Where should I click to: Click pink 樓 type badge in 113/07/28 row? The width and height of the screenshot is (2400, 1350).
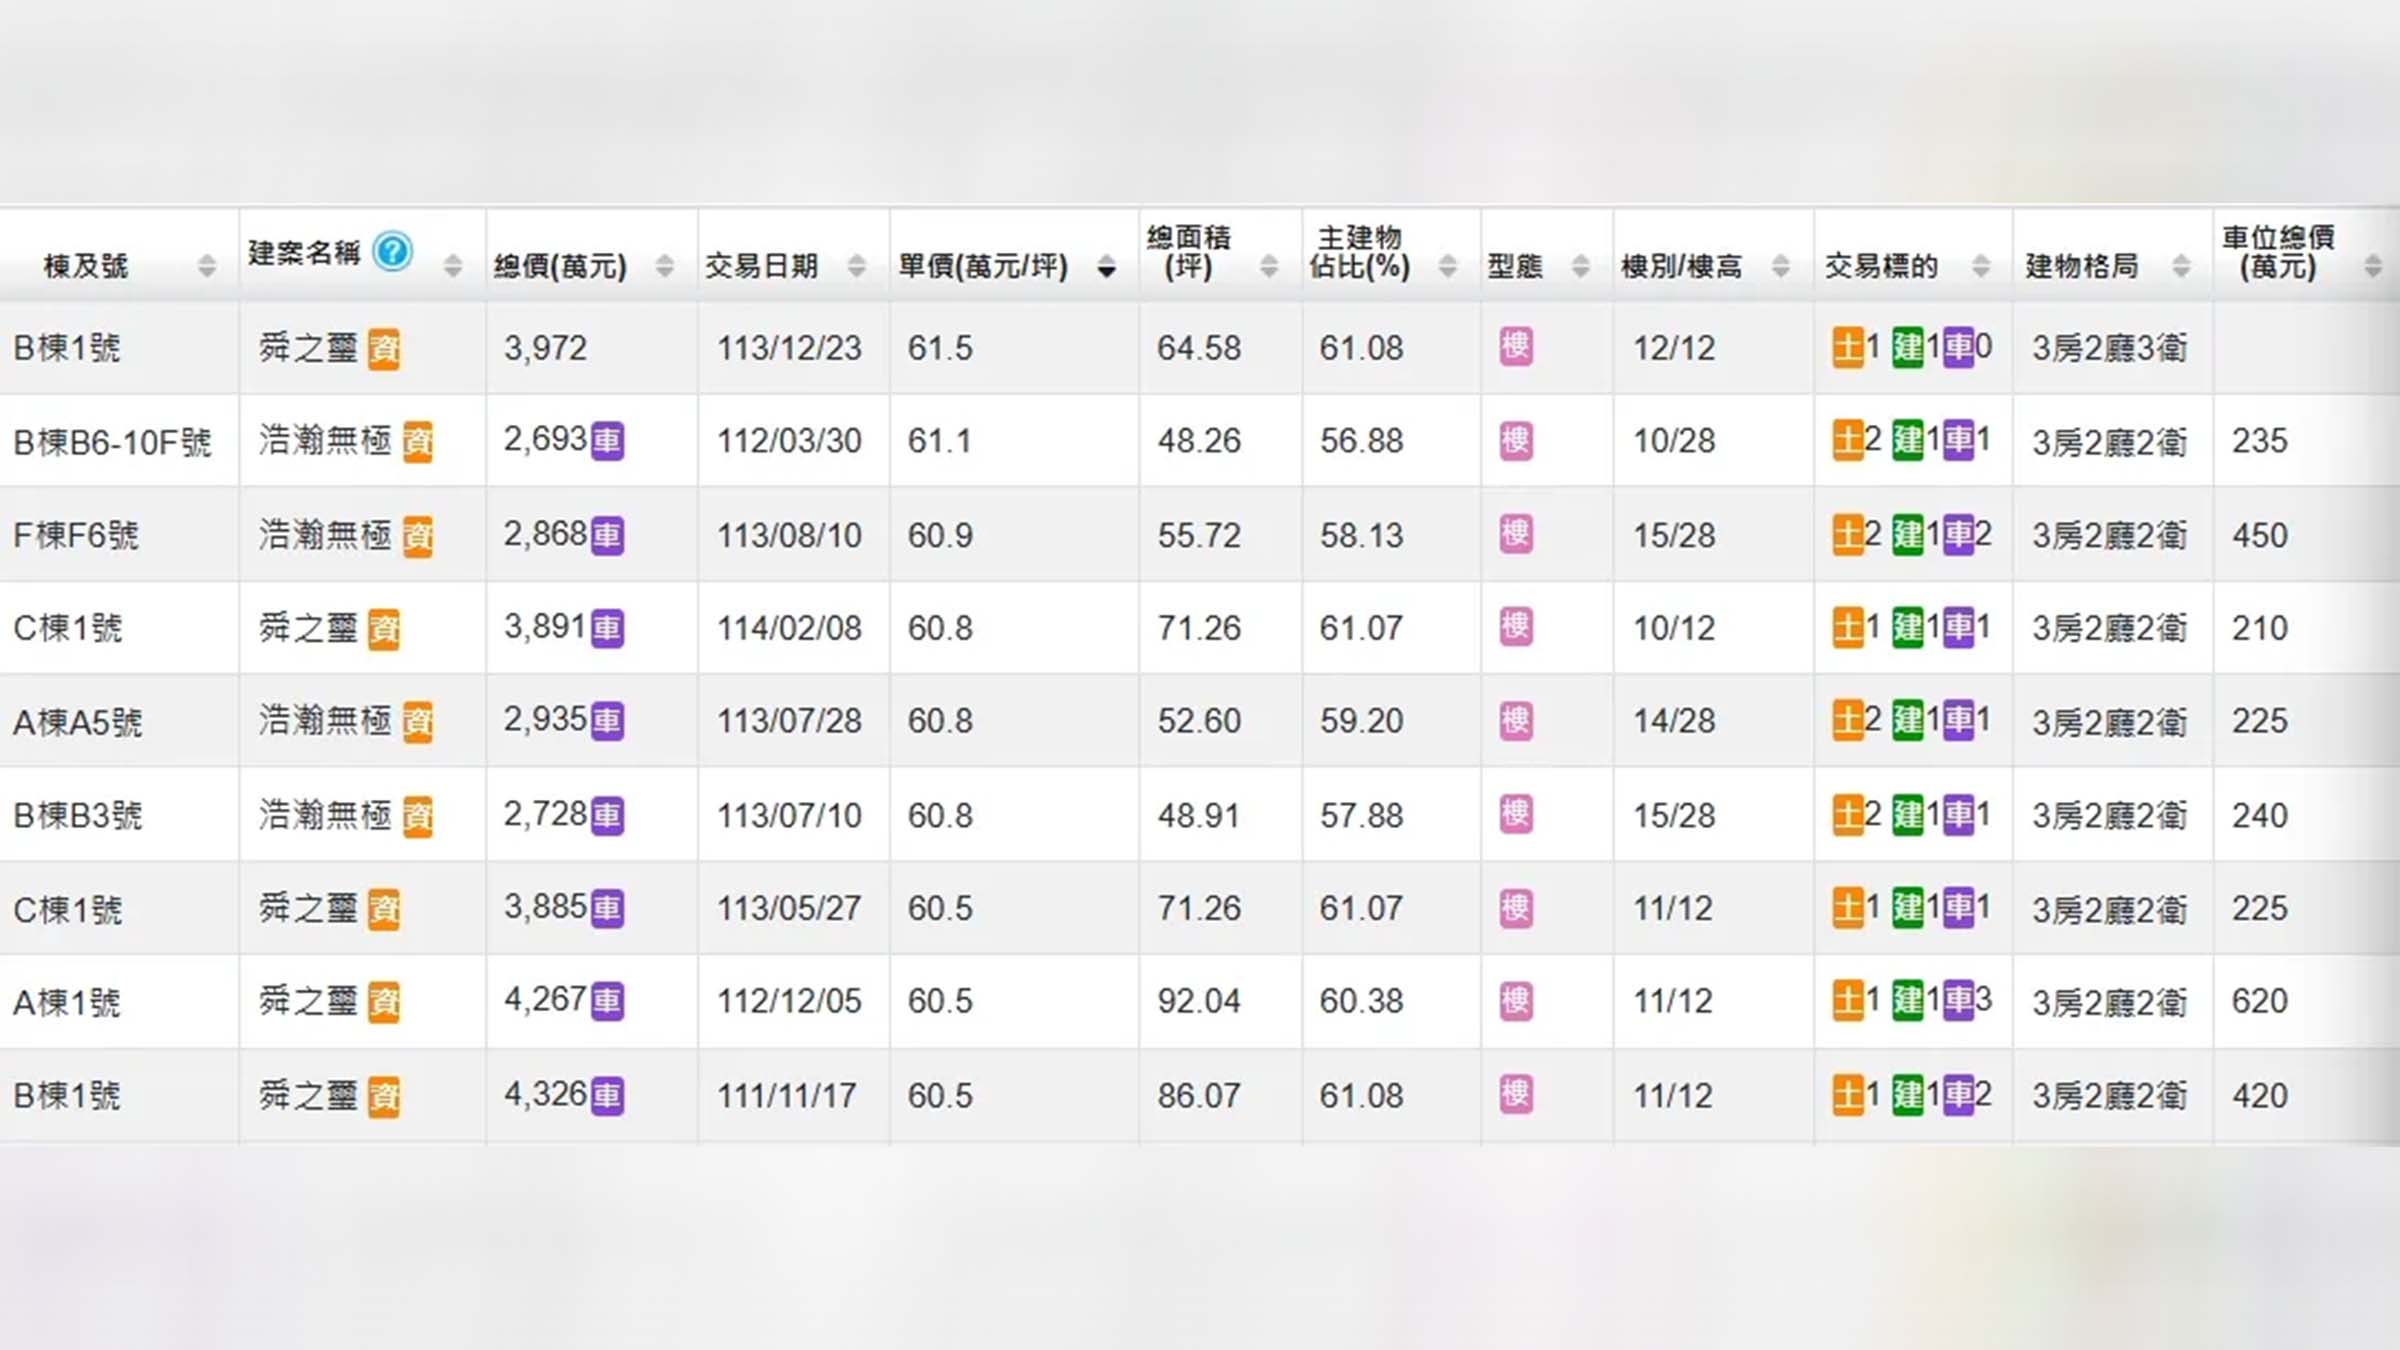(1516, 720)
